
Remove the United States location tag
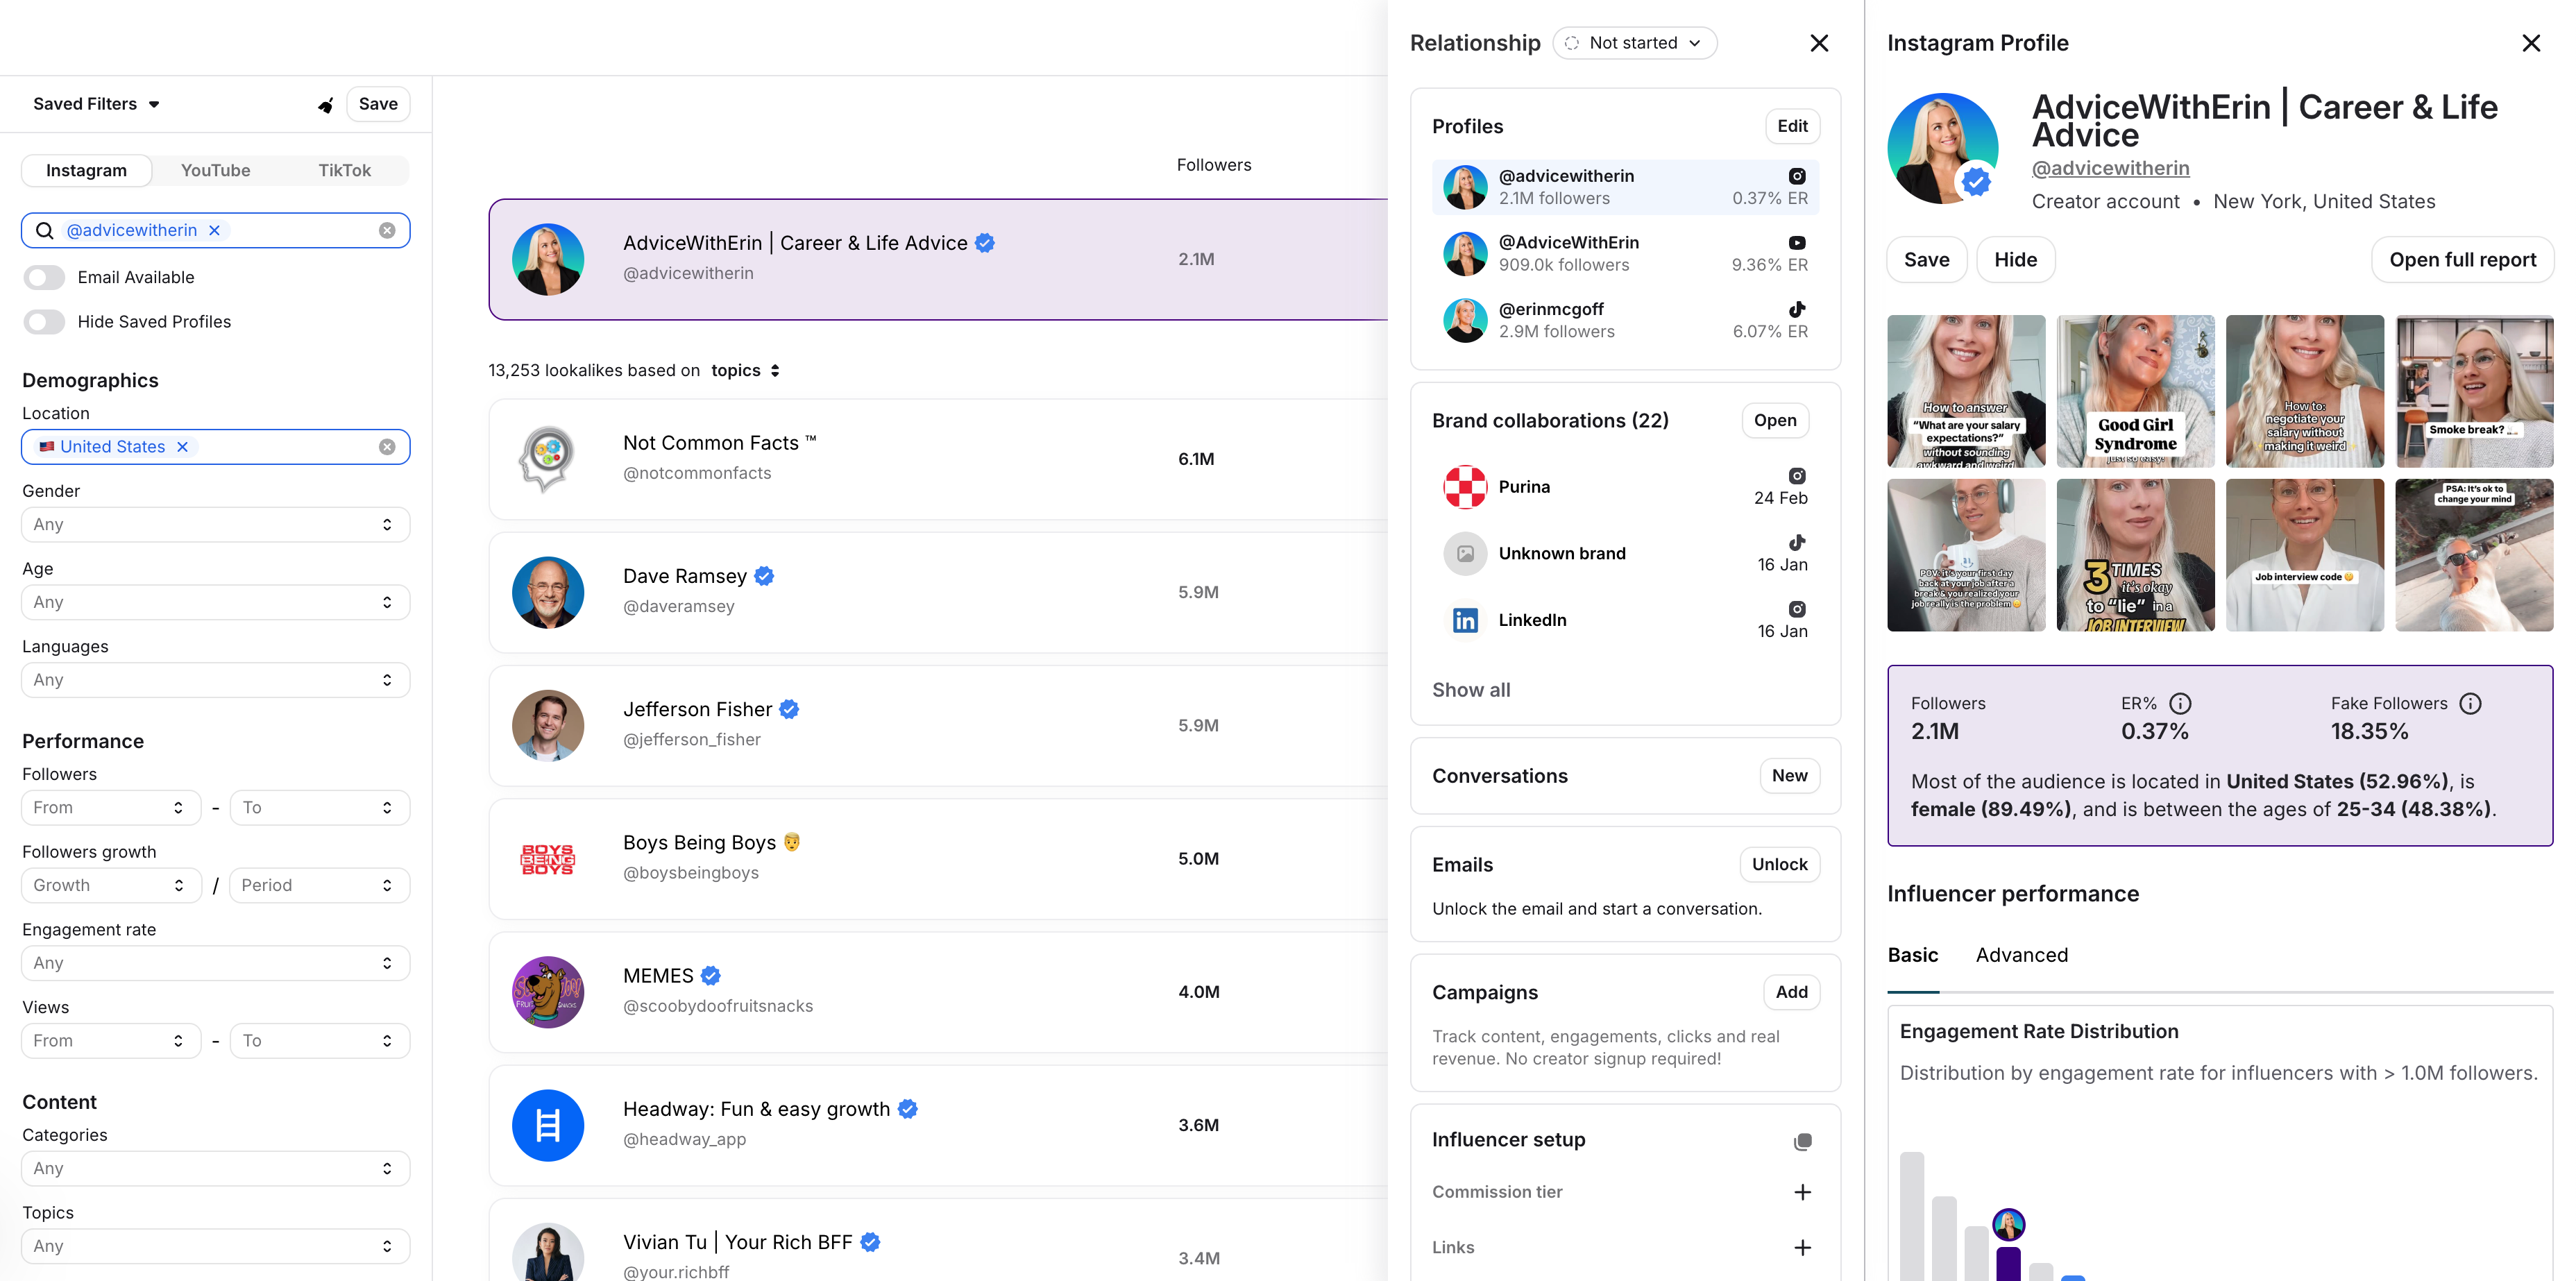(182, 447)
